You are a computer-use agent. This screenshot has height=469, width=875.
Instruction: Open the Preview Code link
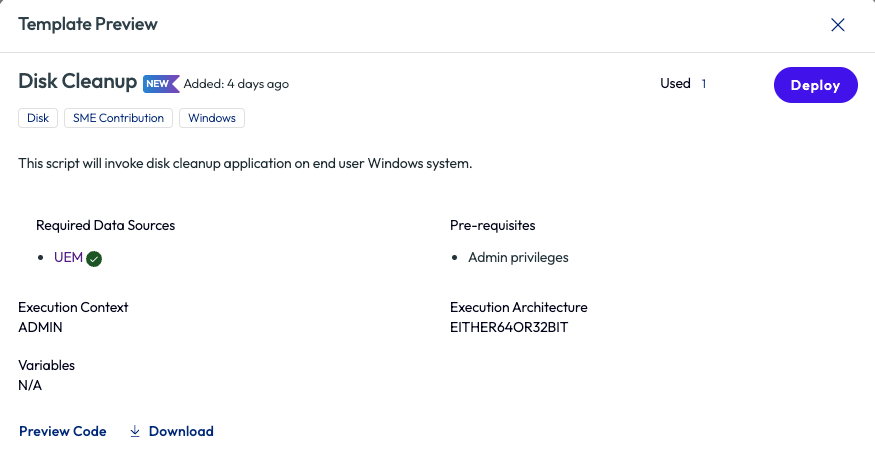point(62,431)
